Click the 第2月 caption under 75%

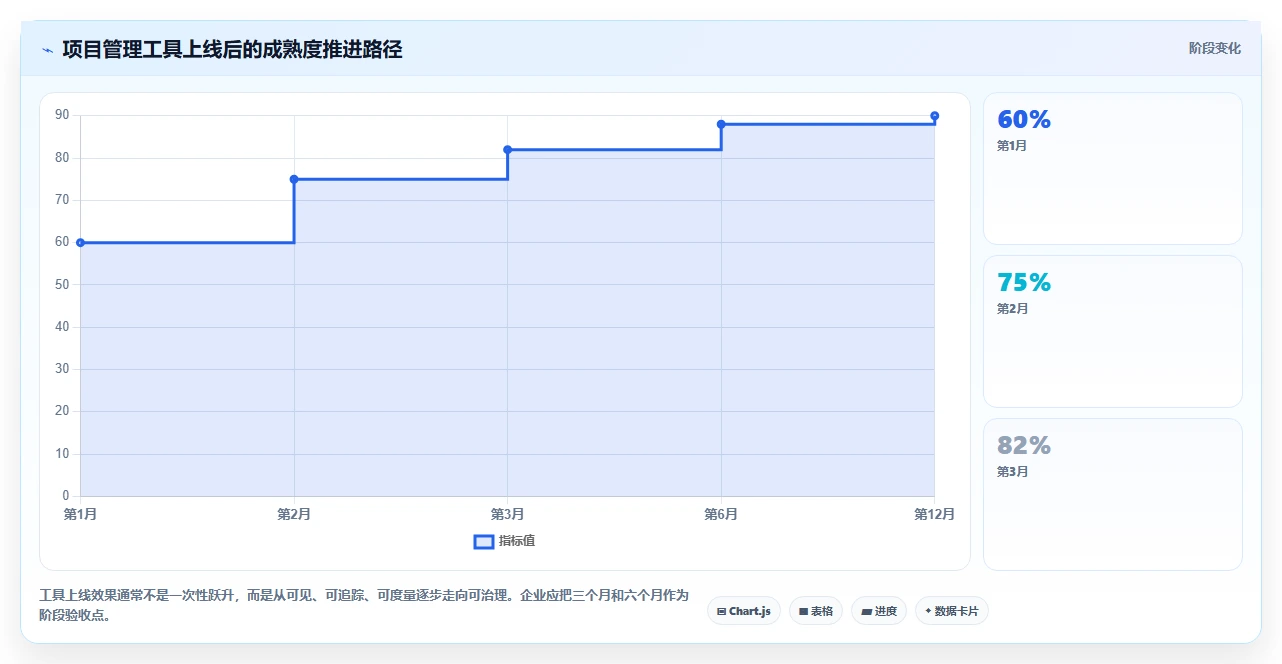1012,309
